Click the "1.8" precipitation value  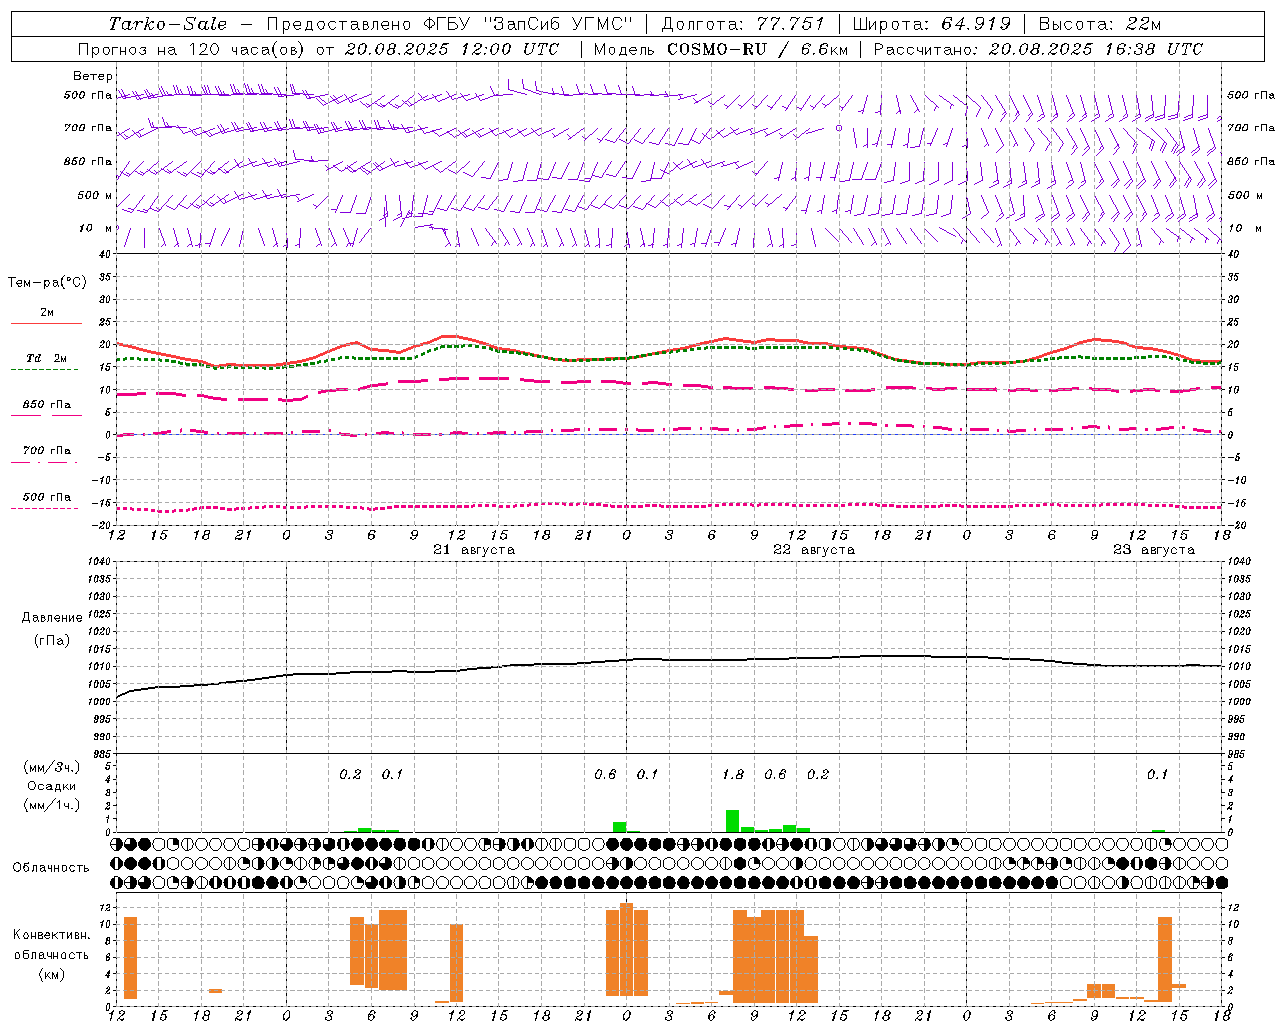point(733,774)
